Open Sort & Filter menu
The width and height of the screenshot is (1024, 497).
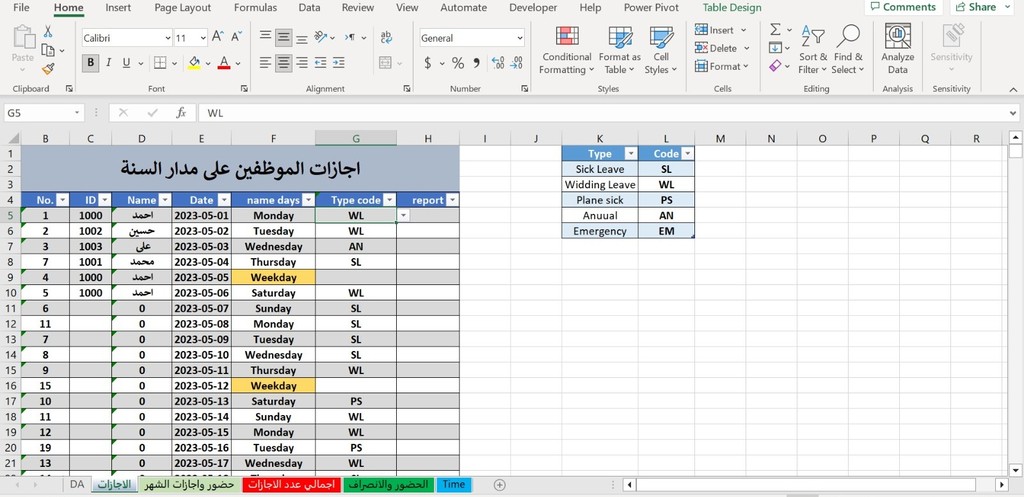click(813, 50)
